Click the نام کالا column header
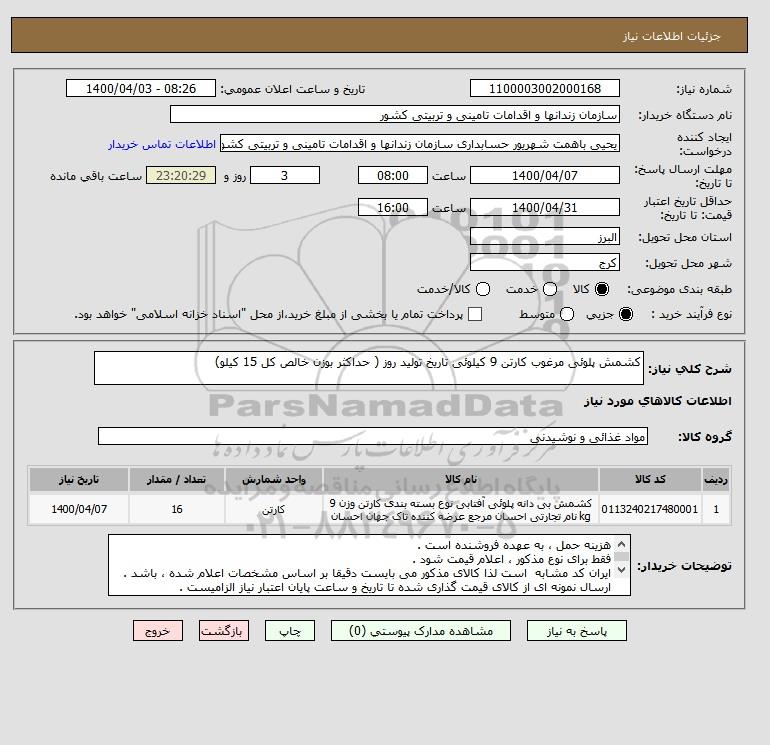Image resolution: width=770 pixels, height=745 pixels. point(461,479)
